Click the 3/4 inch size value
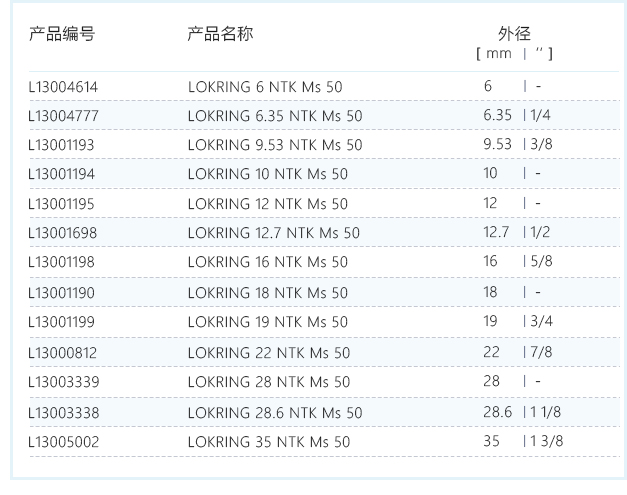Screen dimensions: 627x495 click(x=541, y=321)
